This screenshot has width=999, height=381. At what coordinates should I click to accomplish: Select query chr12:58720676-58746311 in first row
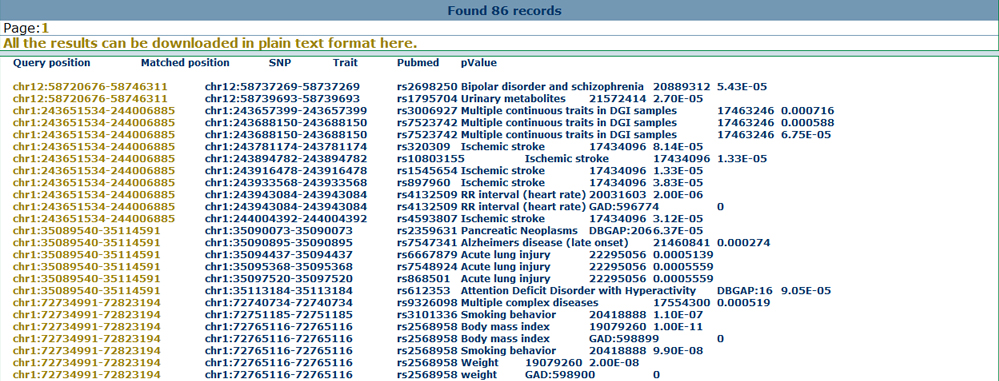coord(90,86)
